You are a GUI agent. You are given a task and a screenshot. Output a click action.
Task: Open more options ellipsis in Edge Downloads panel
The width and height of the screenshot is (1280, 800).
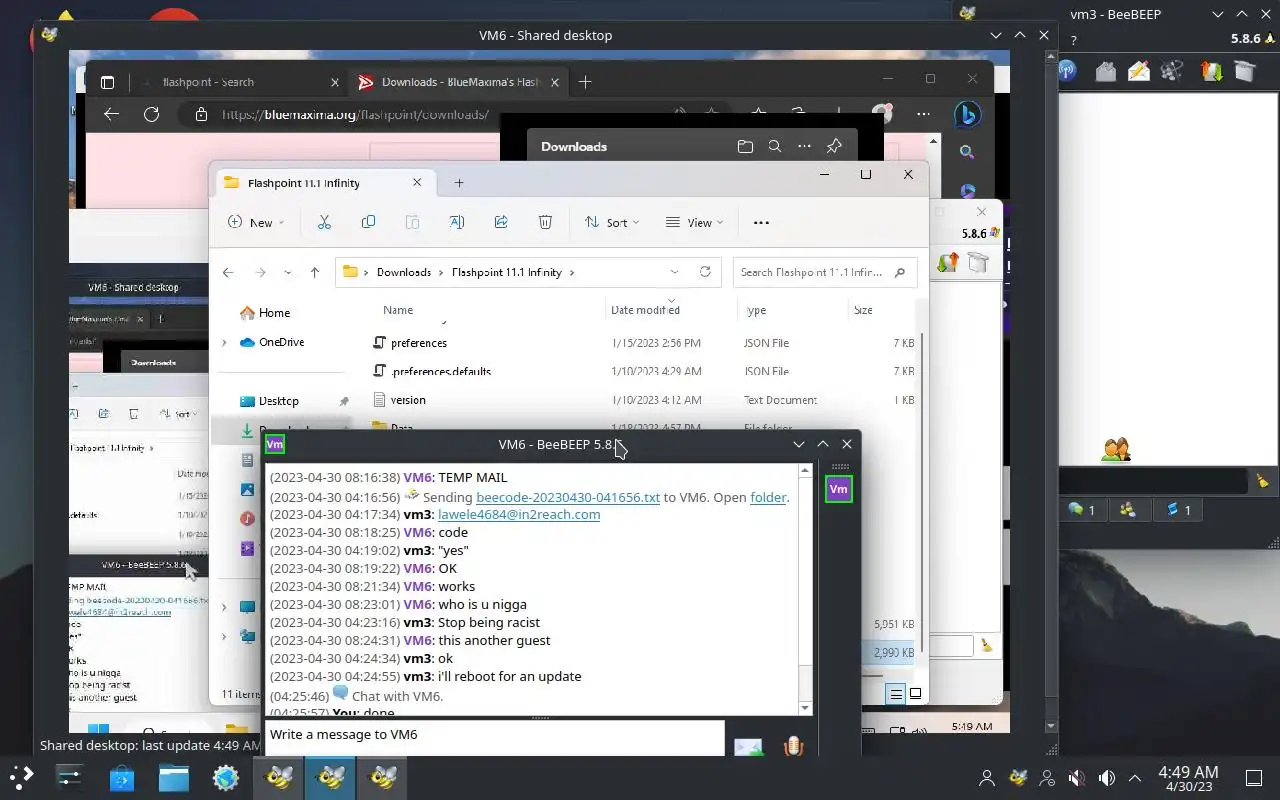click(x=804, y=146)
